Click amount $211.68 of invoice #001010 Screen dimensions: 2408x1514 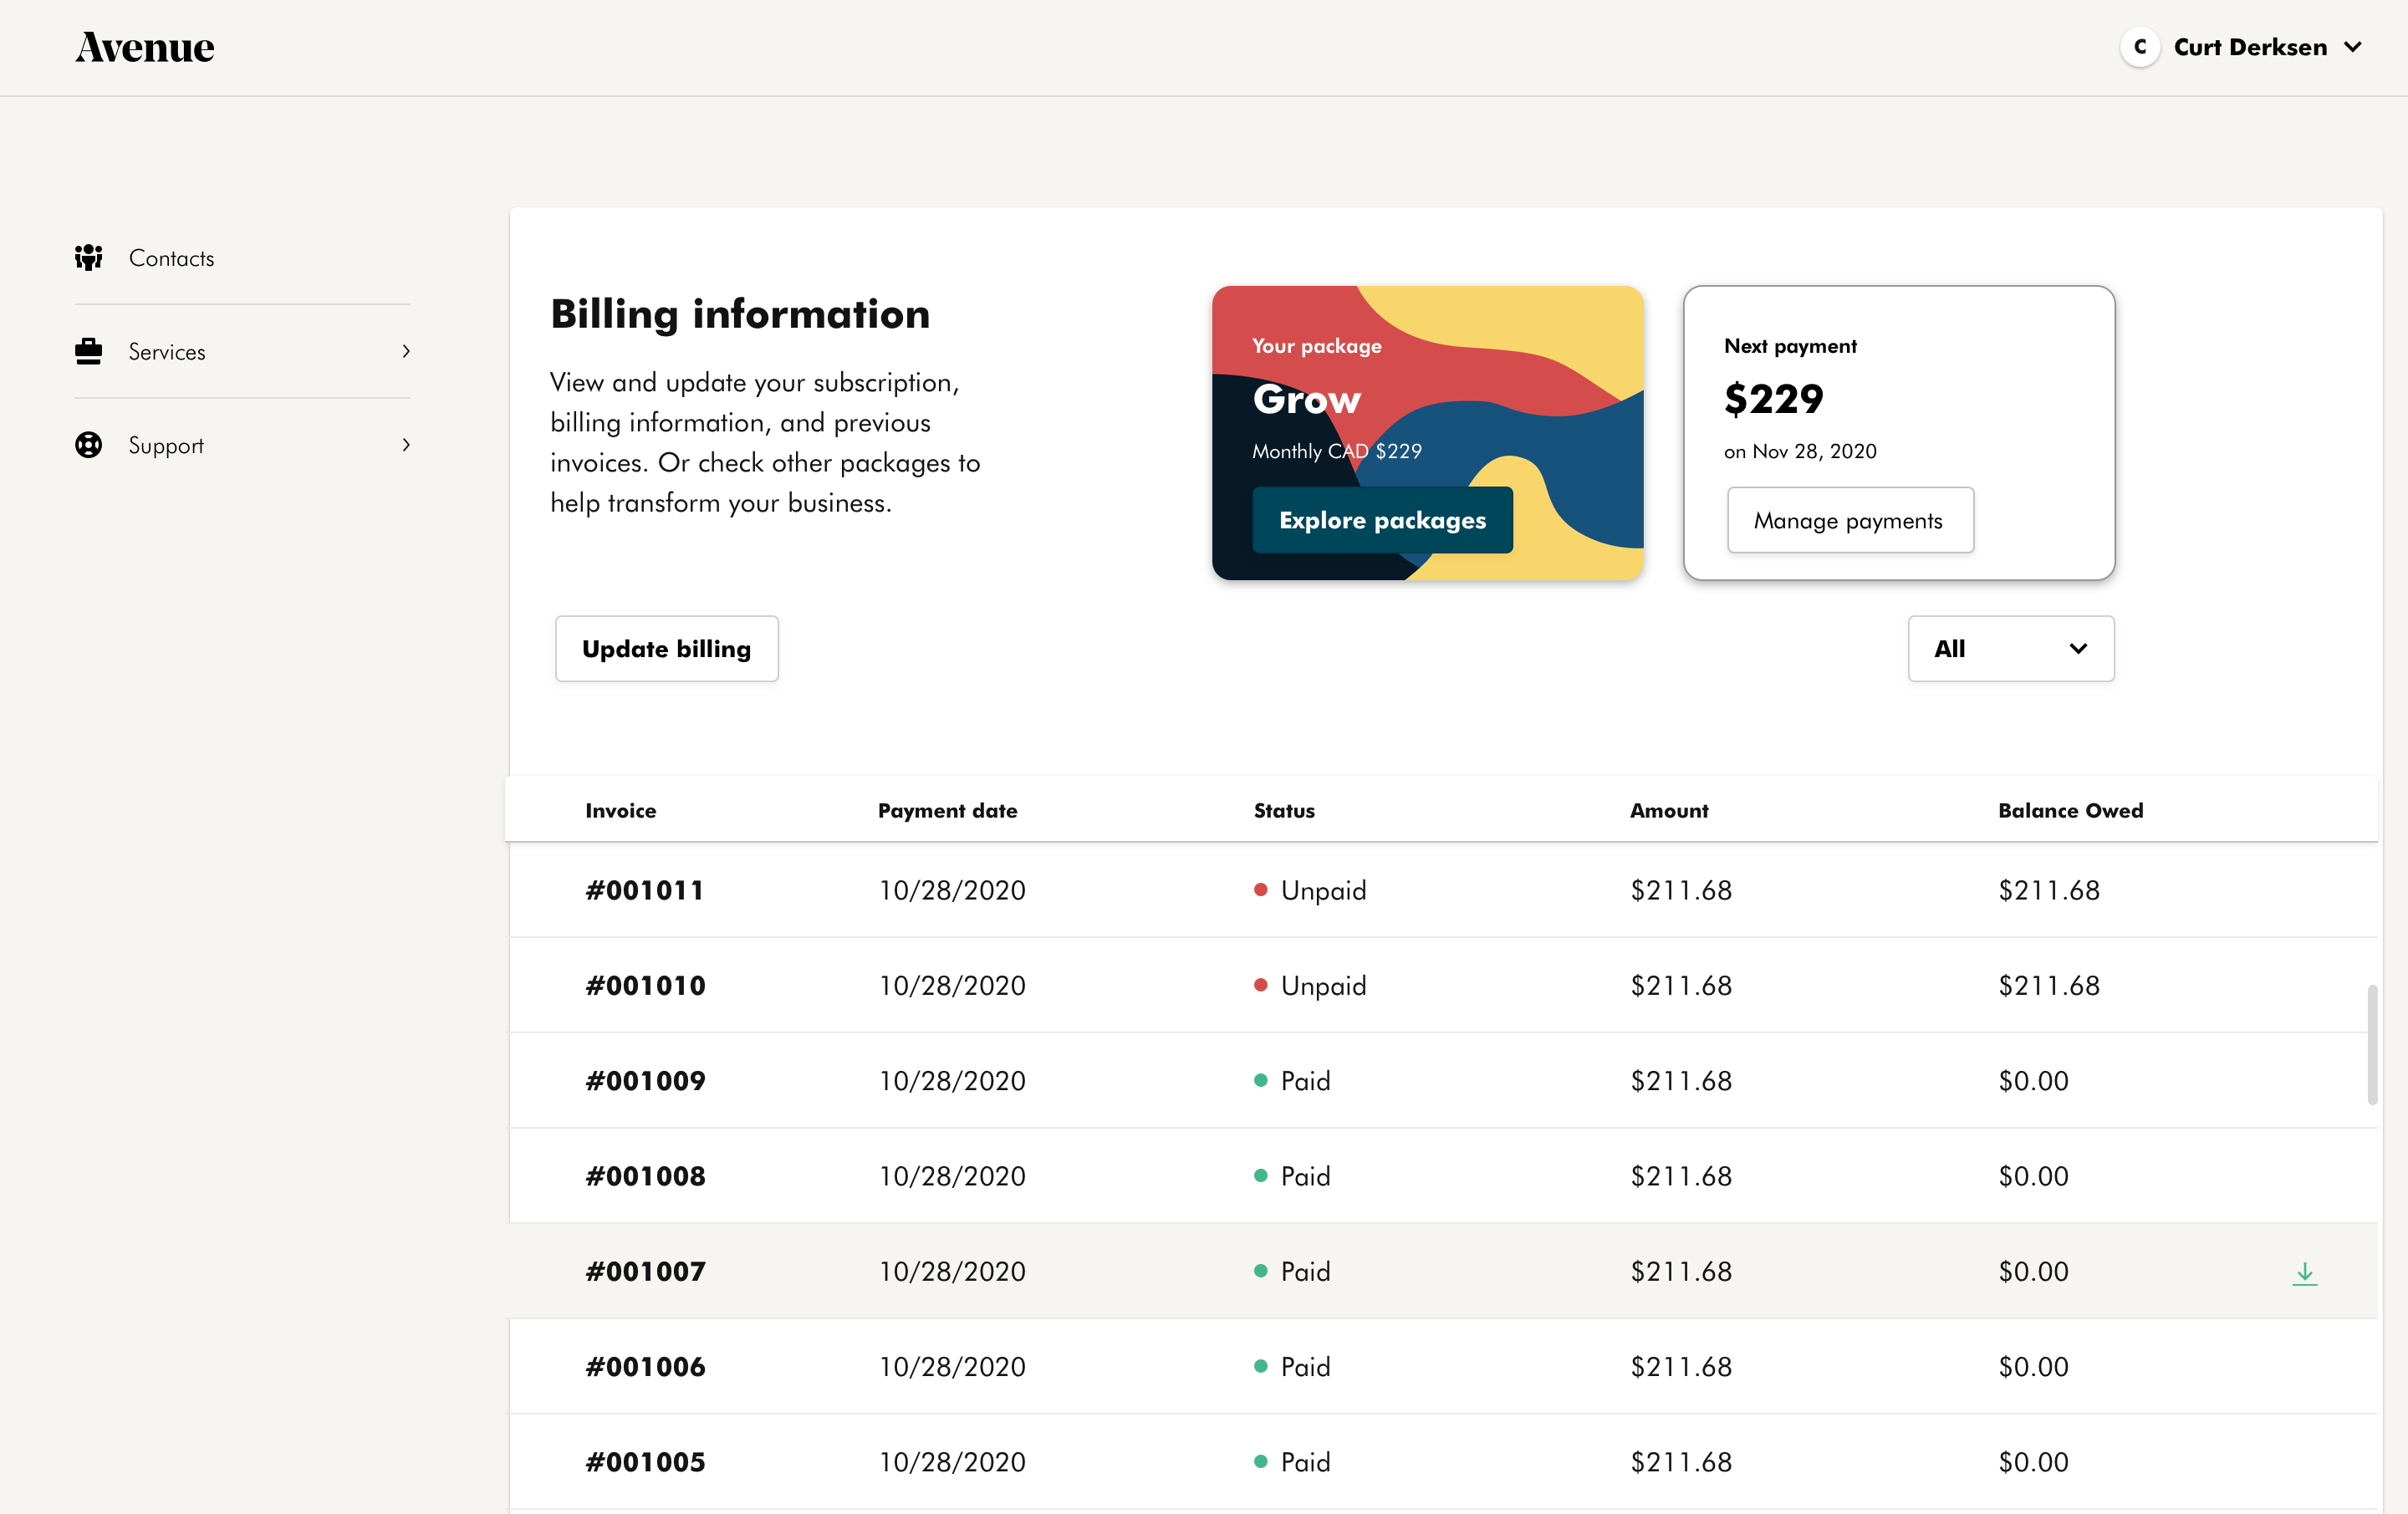point(1681,985)
